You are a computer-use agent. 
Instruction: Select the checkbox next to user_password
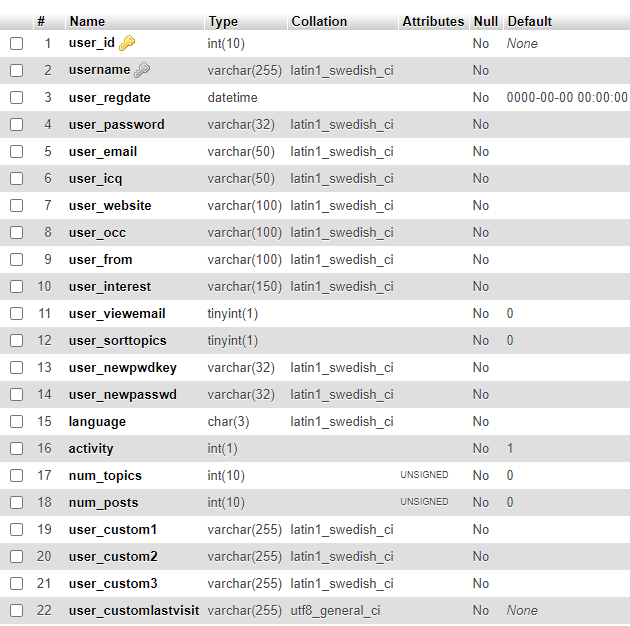tap(16, 125)
